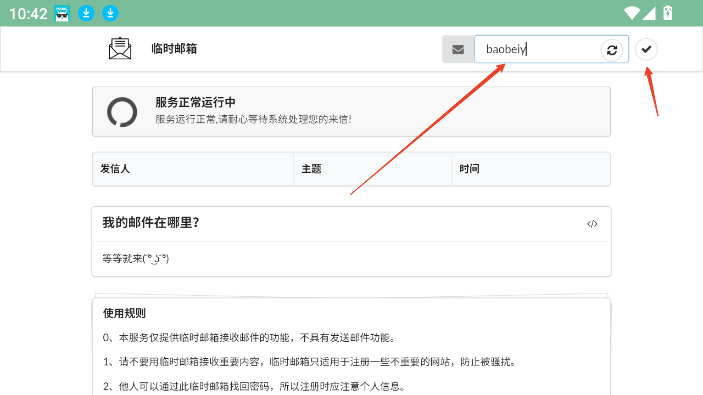Image resolution: width=703 pixels, height=395 pixels.
Task: Click usage rule 1 about unimportant sites
Action: point(309,362)
